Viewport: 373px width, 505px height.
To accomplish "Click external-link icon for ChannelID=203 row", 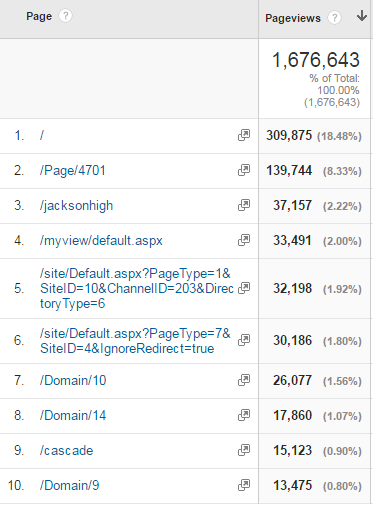I will coord(244,288).
